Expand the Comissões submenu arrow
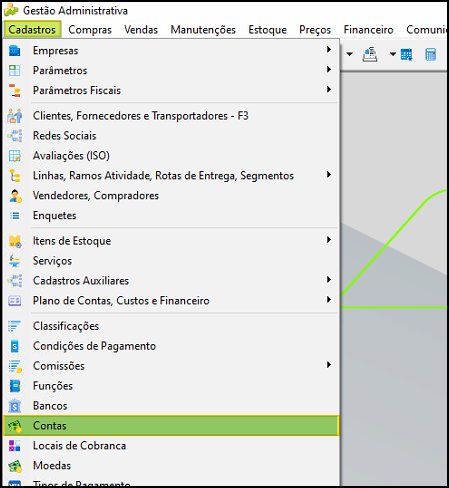The width and height of the screenshot is (449, 488). point(329,365)
